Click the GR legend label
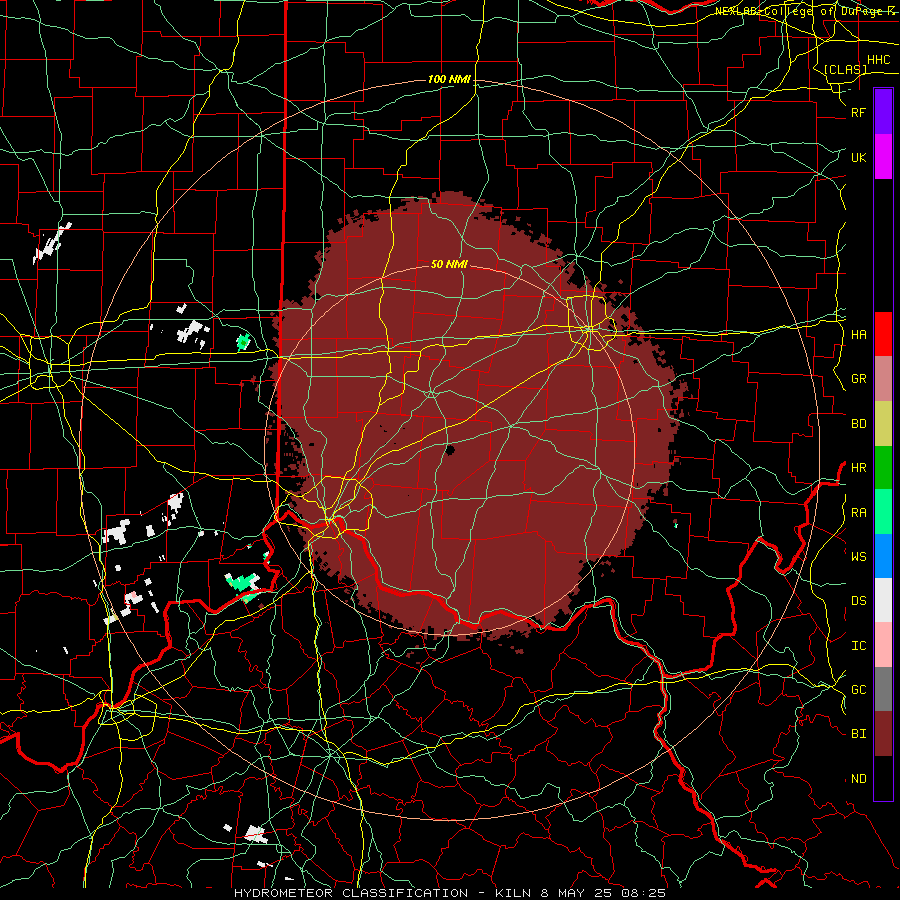The height and width of the screenshot is (900, 900). pos(858,379)
